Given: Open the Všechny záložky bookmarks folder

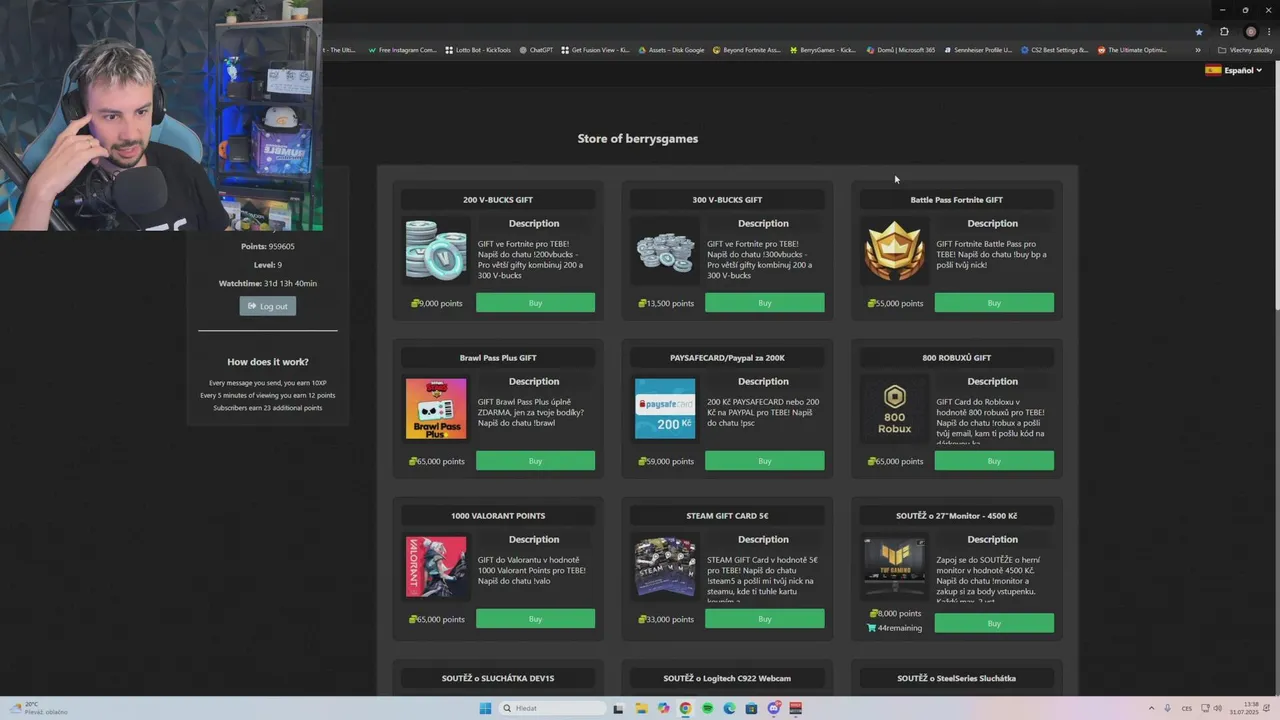Looking at the screenshot, I should pyautogui.click(x=1245, y=50).
